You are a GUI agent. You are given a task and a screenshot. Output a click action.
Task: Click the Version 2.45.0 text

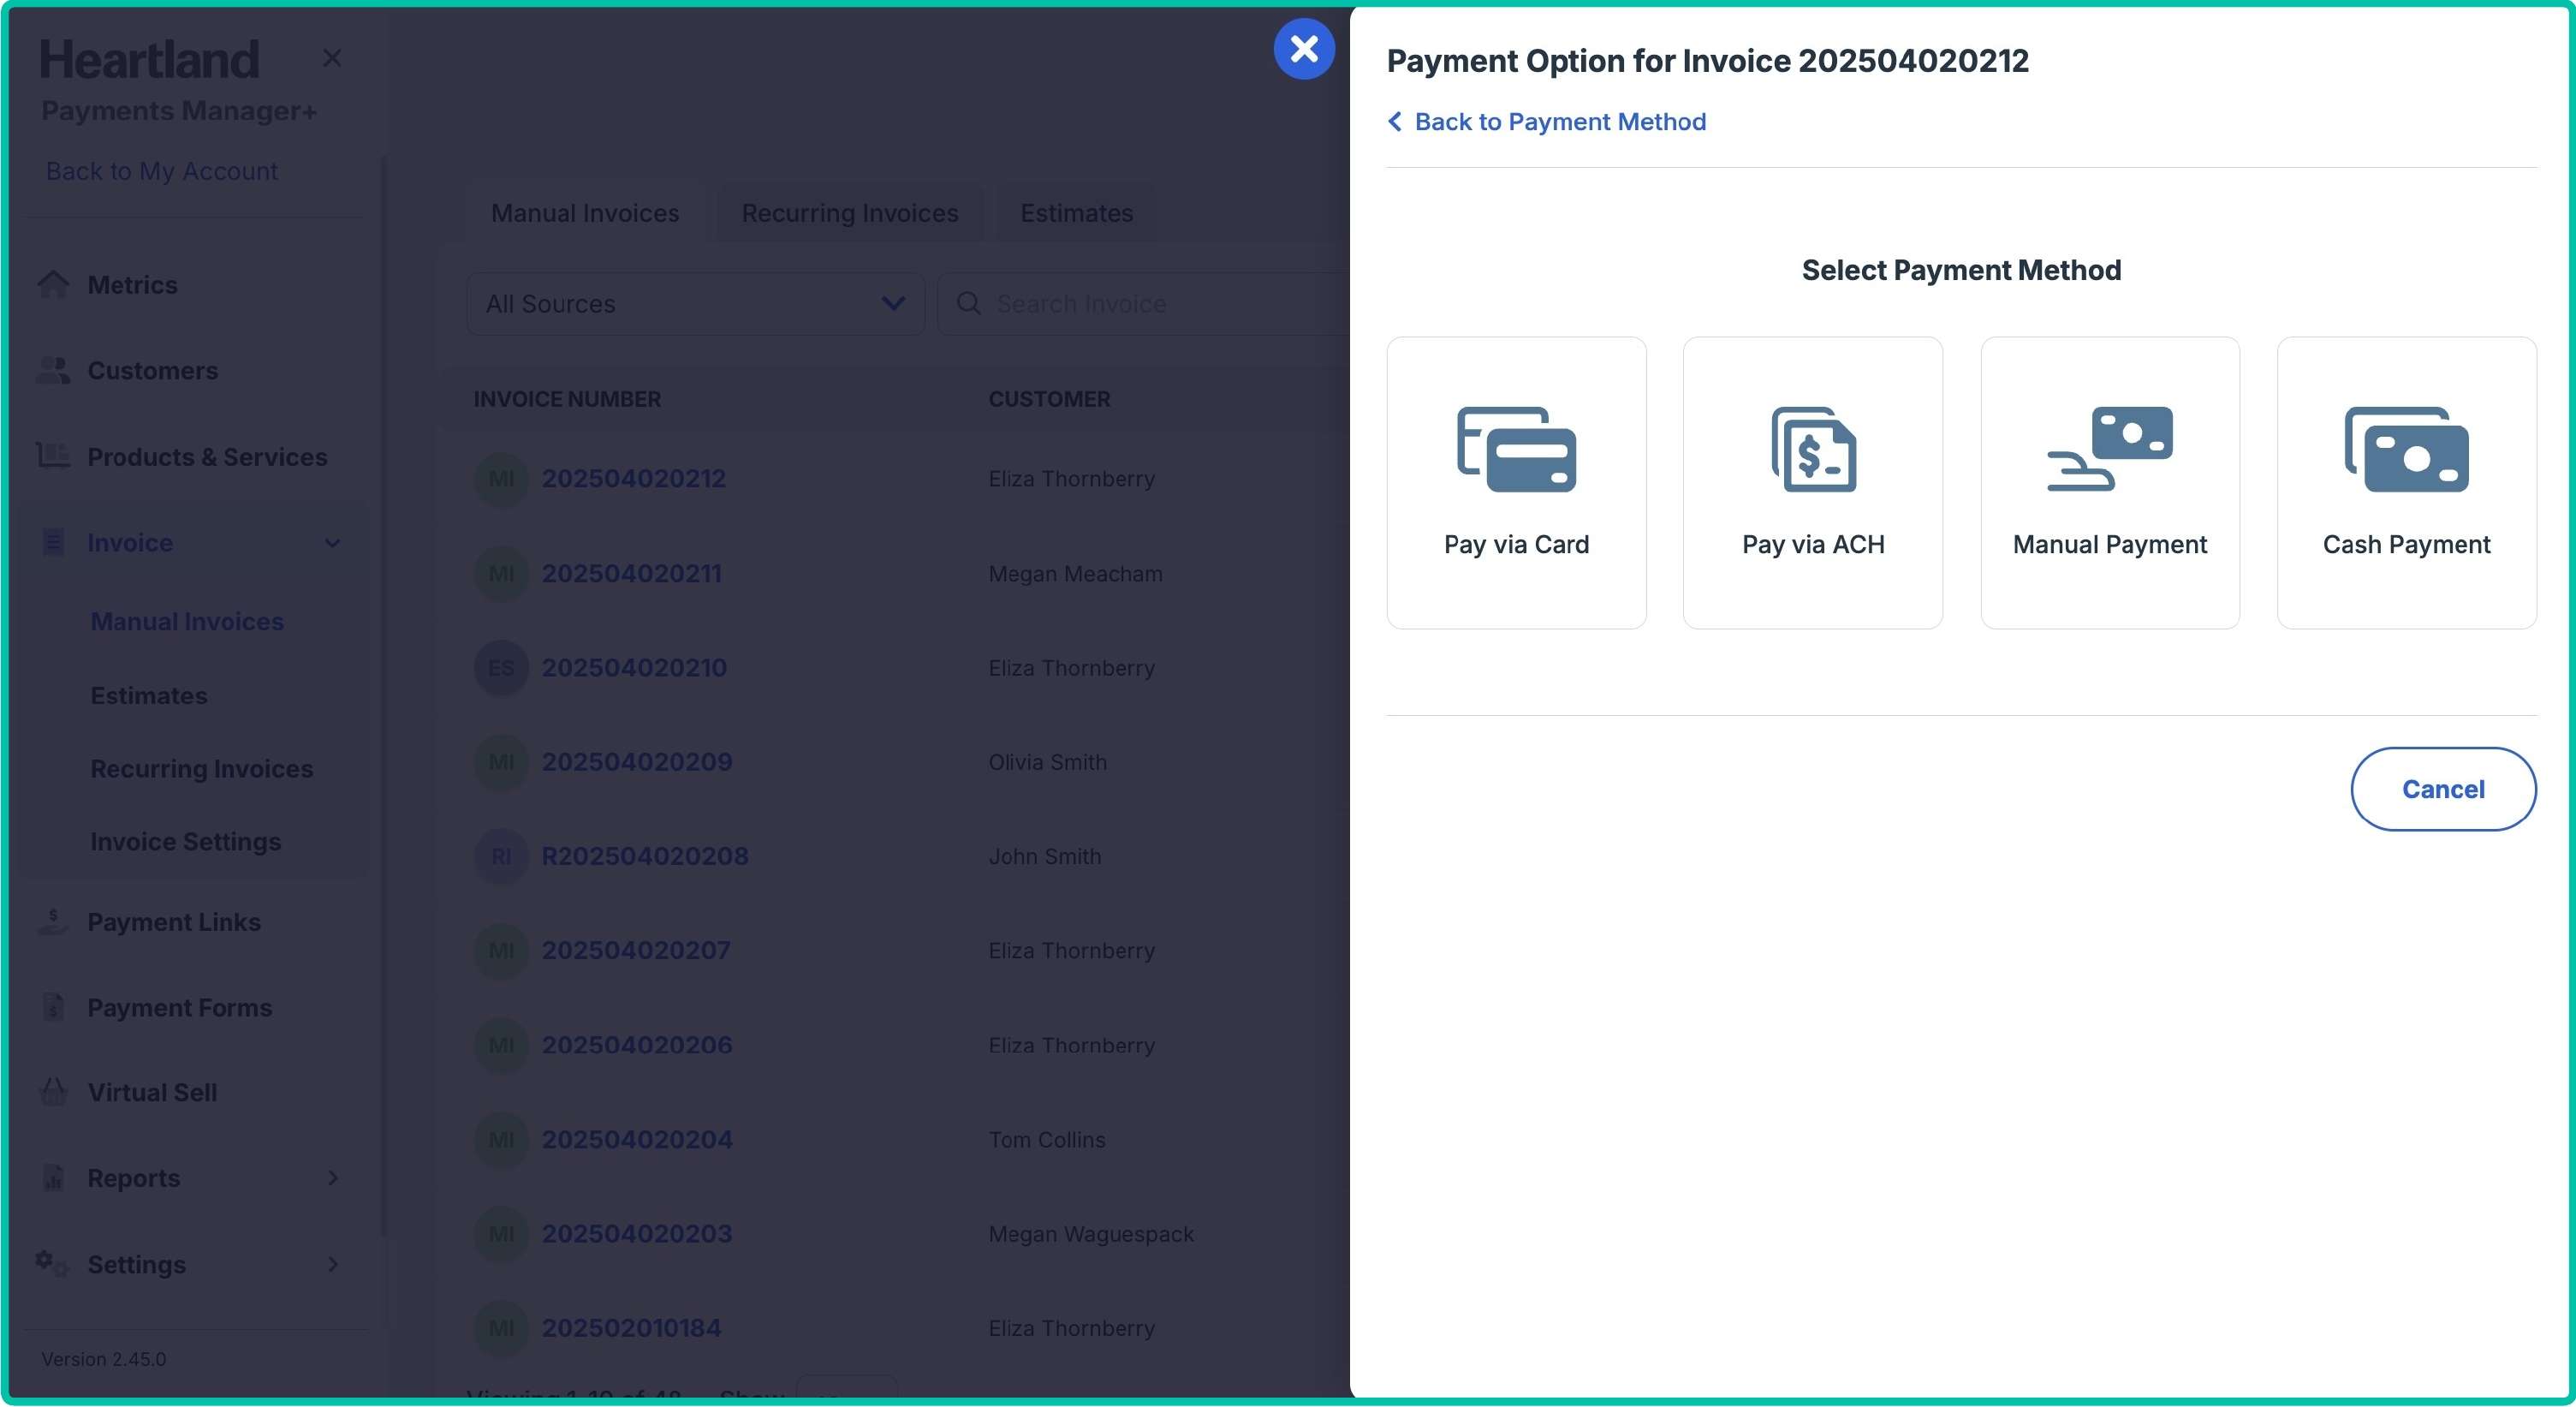point(104,1360)
